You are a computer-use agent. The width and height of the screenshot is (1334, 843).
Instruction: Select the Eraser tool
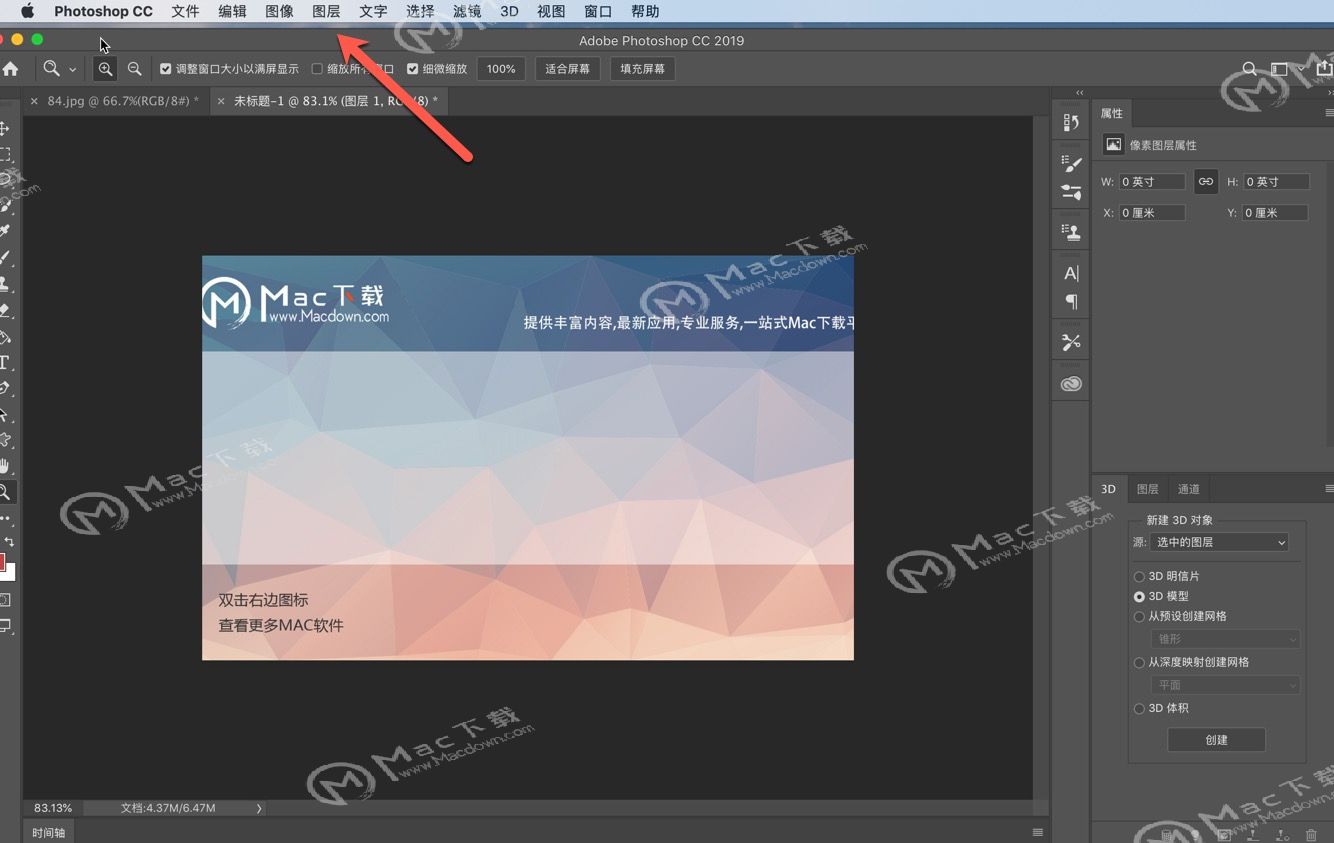coord(4,310)
